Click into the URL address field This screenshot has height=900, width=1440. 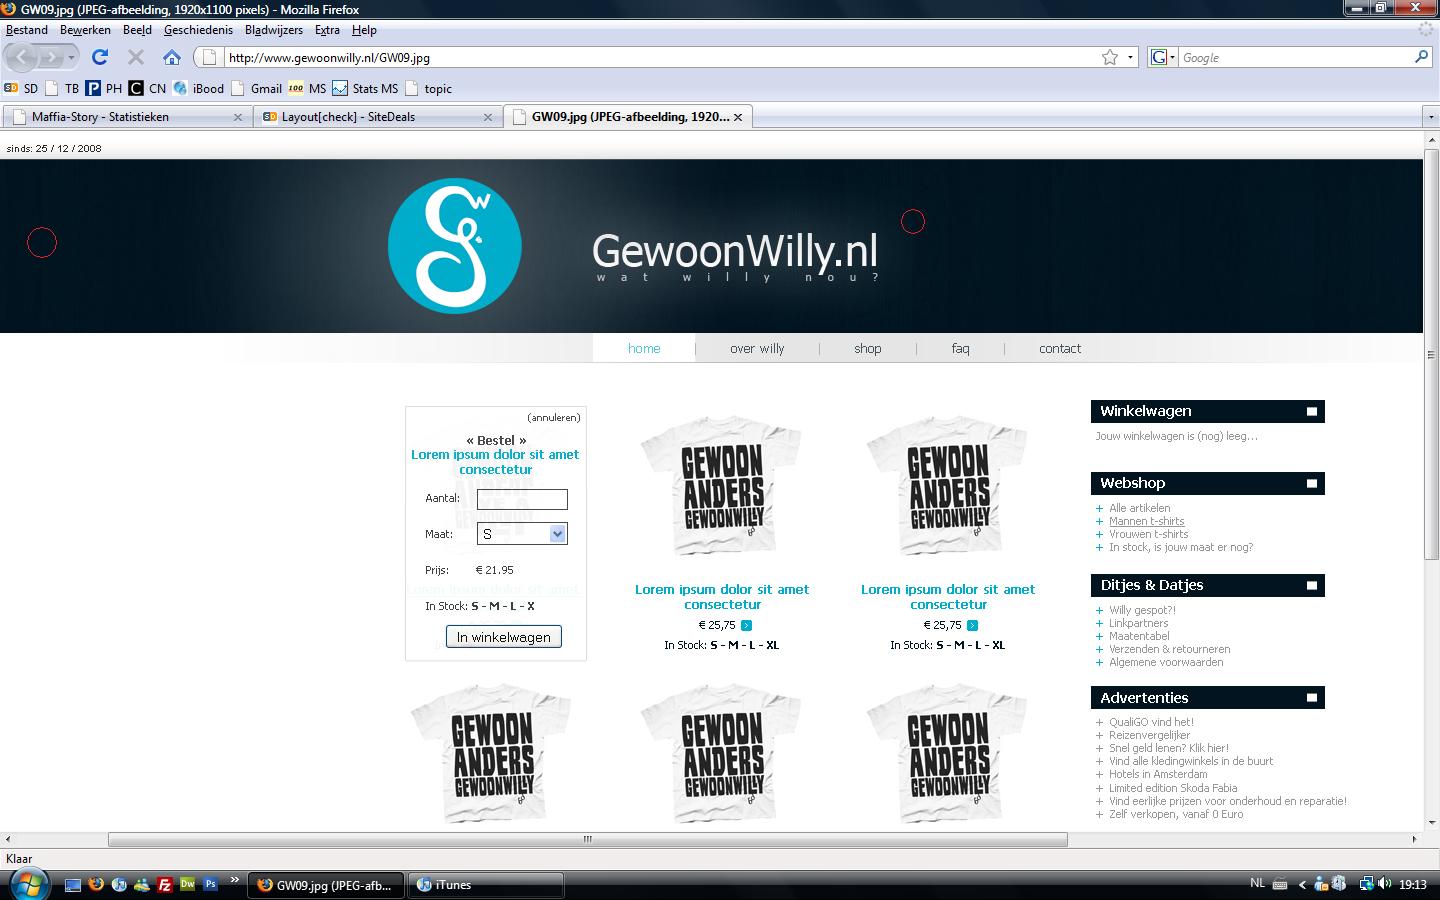click(660, 57)
